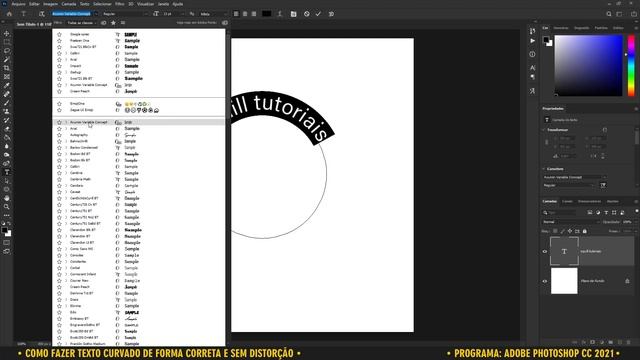Choose Acumin Variable Concept highlighted font row
This screenshot has width=640, height=360.
click(139, 122)
